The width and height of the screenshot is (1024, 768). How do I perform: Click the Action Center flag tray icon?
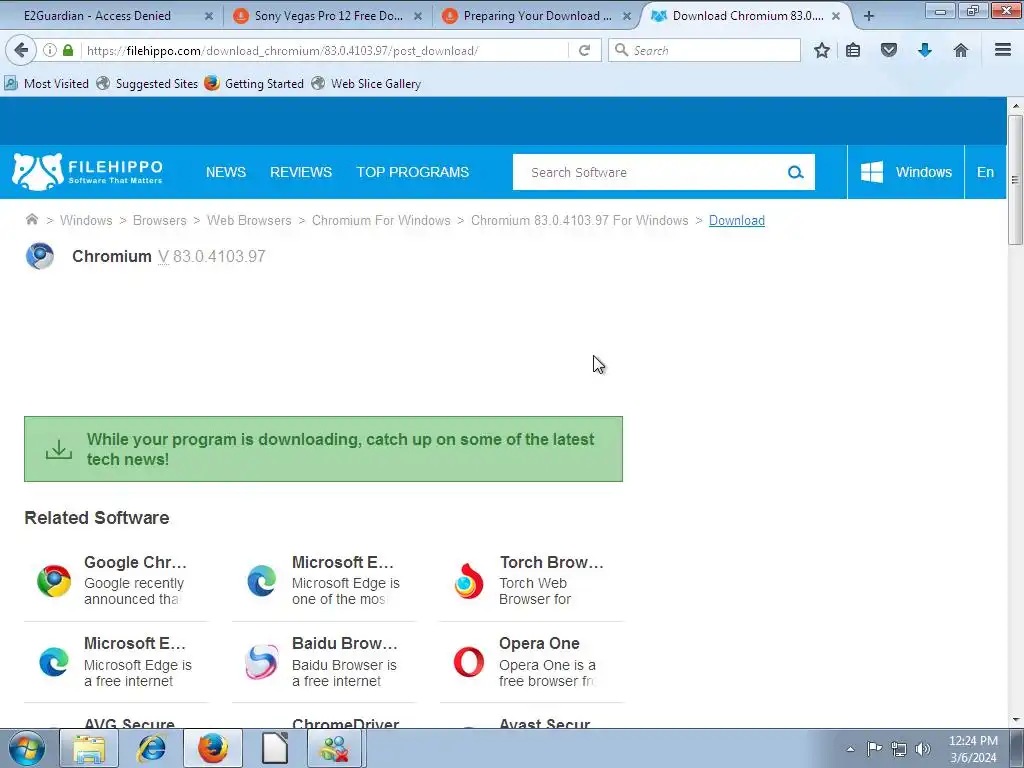pos(874,749)
